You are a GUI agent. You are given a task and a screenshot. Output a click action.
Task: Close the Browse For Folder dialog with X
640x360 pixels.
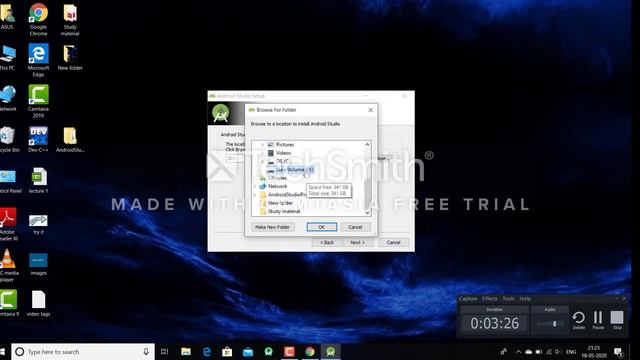pos(371,110)
